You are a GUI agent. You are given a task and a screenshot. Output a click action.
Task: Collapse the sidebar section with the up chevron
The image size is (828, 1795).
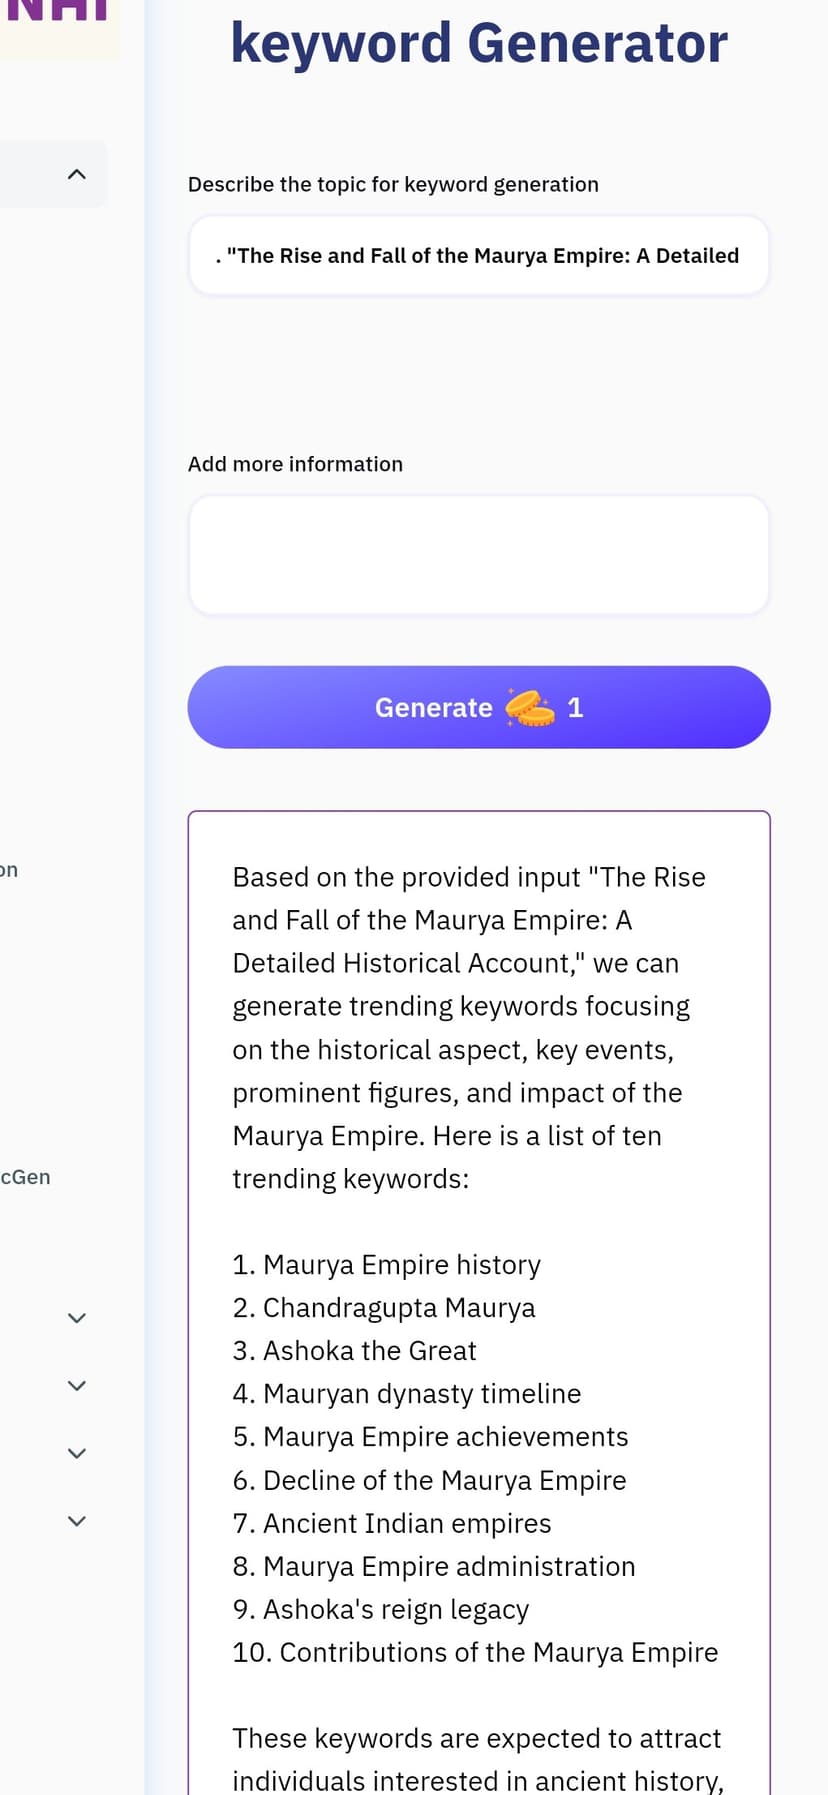point(76,174)
